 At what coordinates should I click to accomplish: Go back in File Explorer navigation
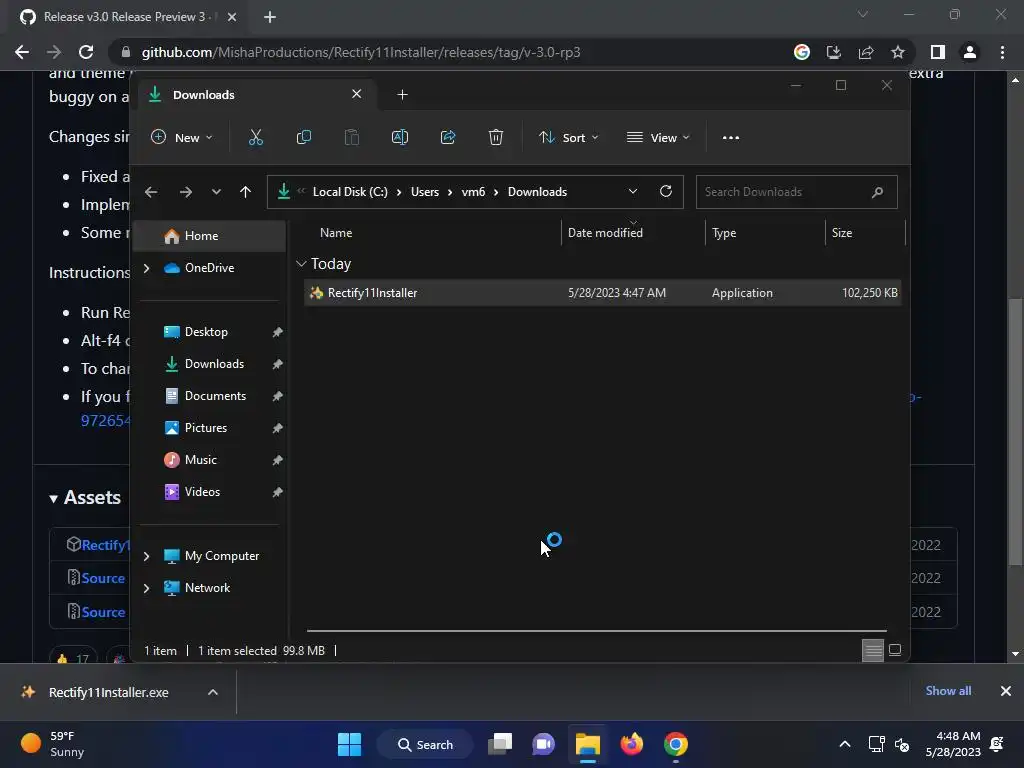151,191
